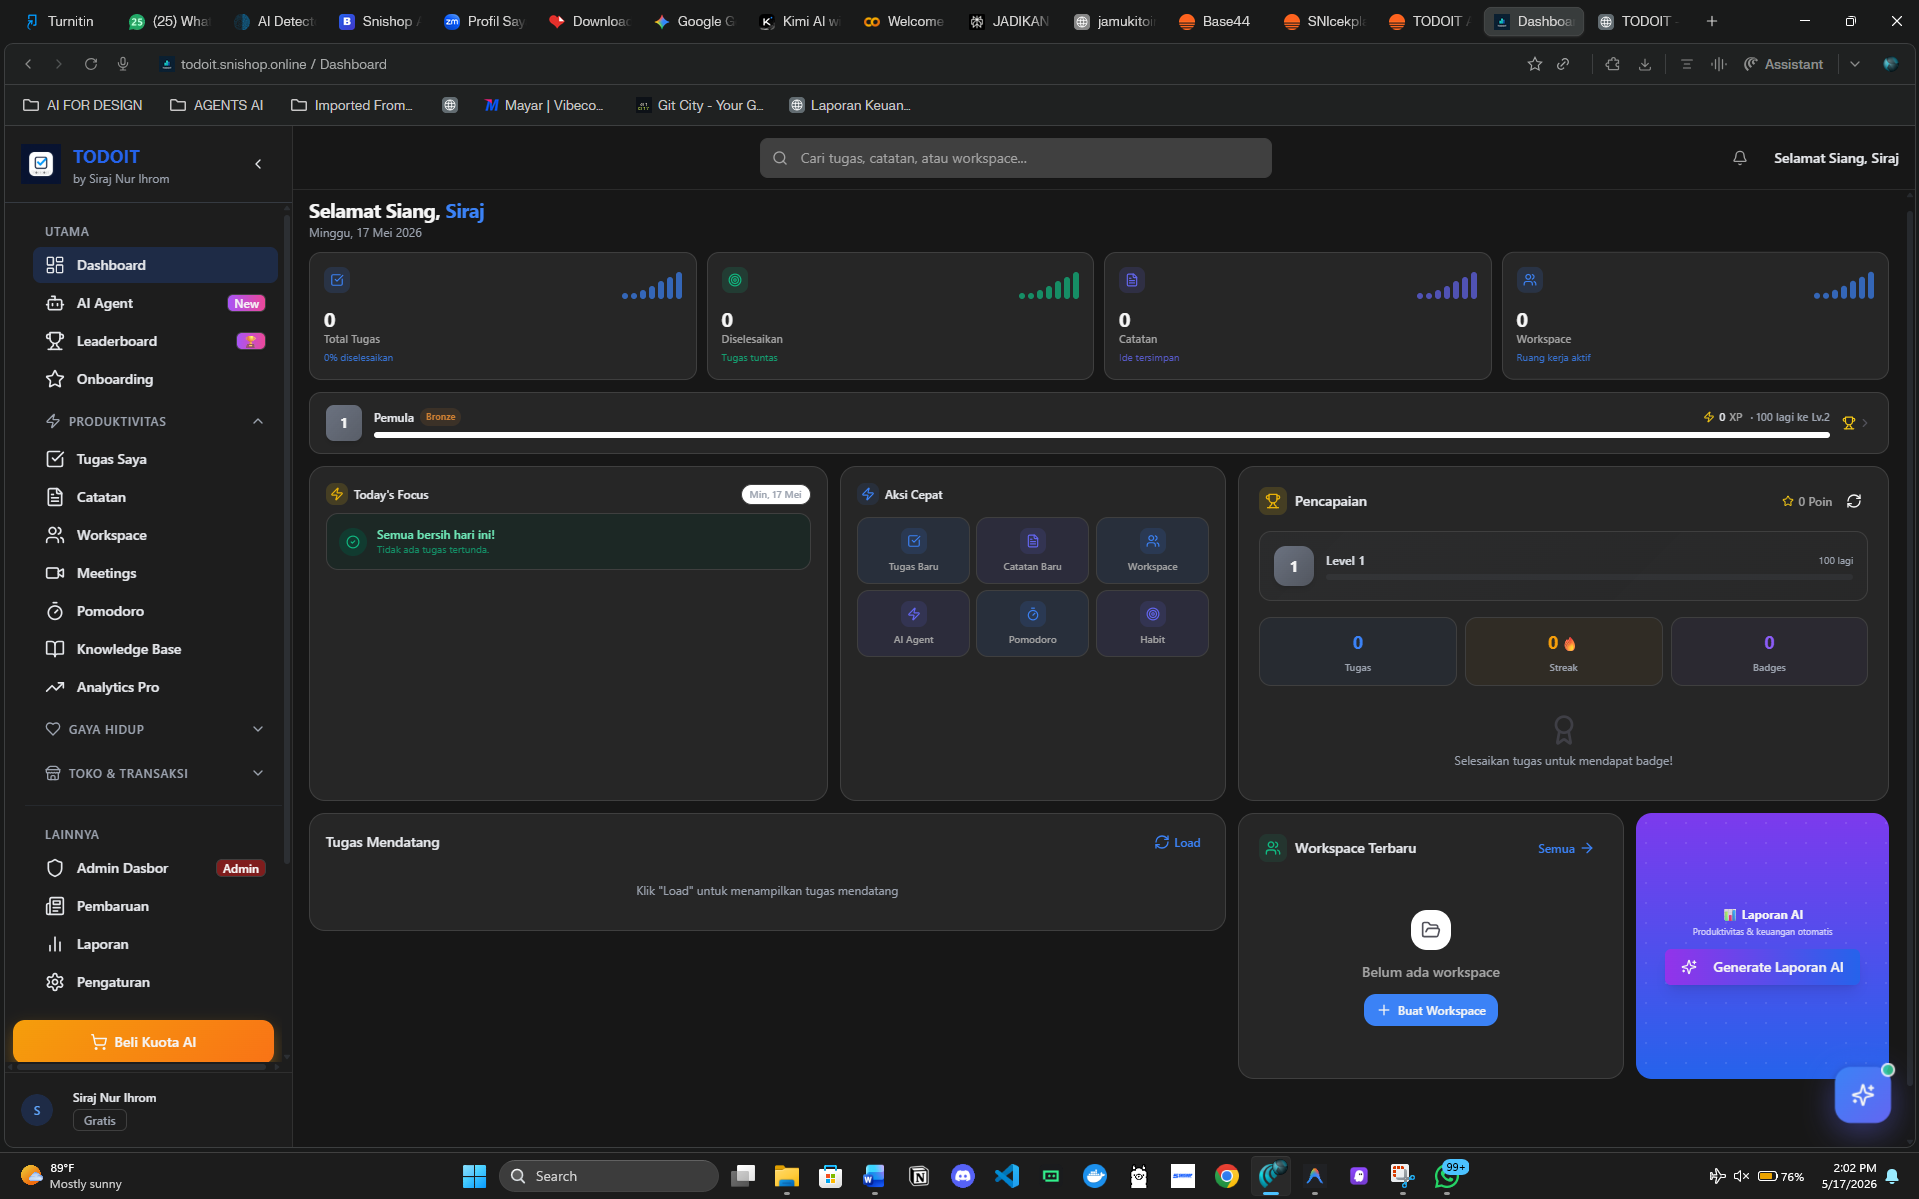Click the Total Tugas checkbox icon on the card
The height and width of the screenshot is (1199, 1919).
337,280
